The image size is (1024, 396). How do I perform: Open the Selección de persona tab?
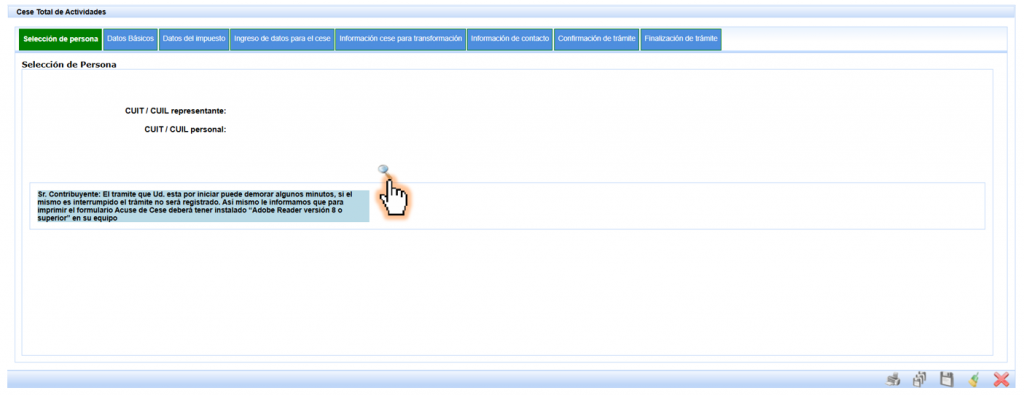point(61,39)
